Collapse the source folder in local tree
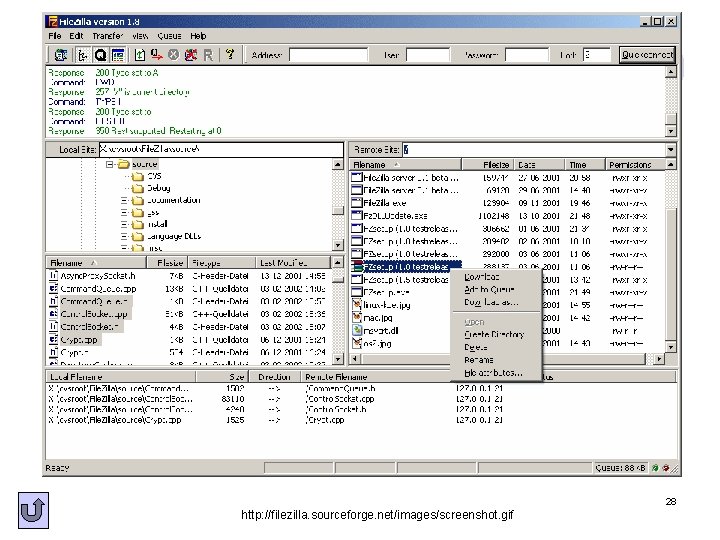Image resolution: width=720 pixels, height=540 pixels. coord(109,164)
